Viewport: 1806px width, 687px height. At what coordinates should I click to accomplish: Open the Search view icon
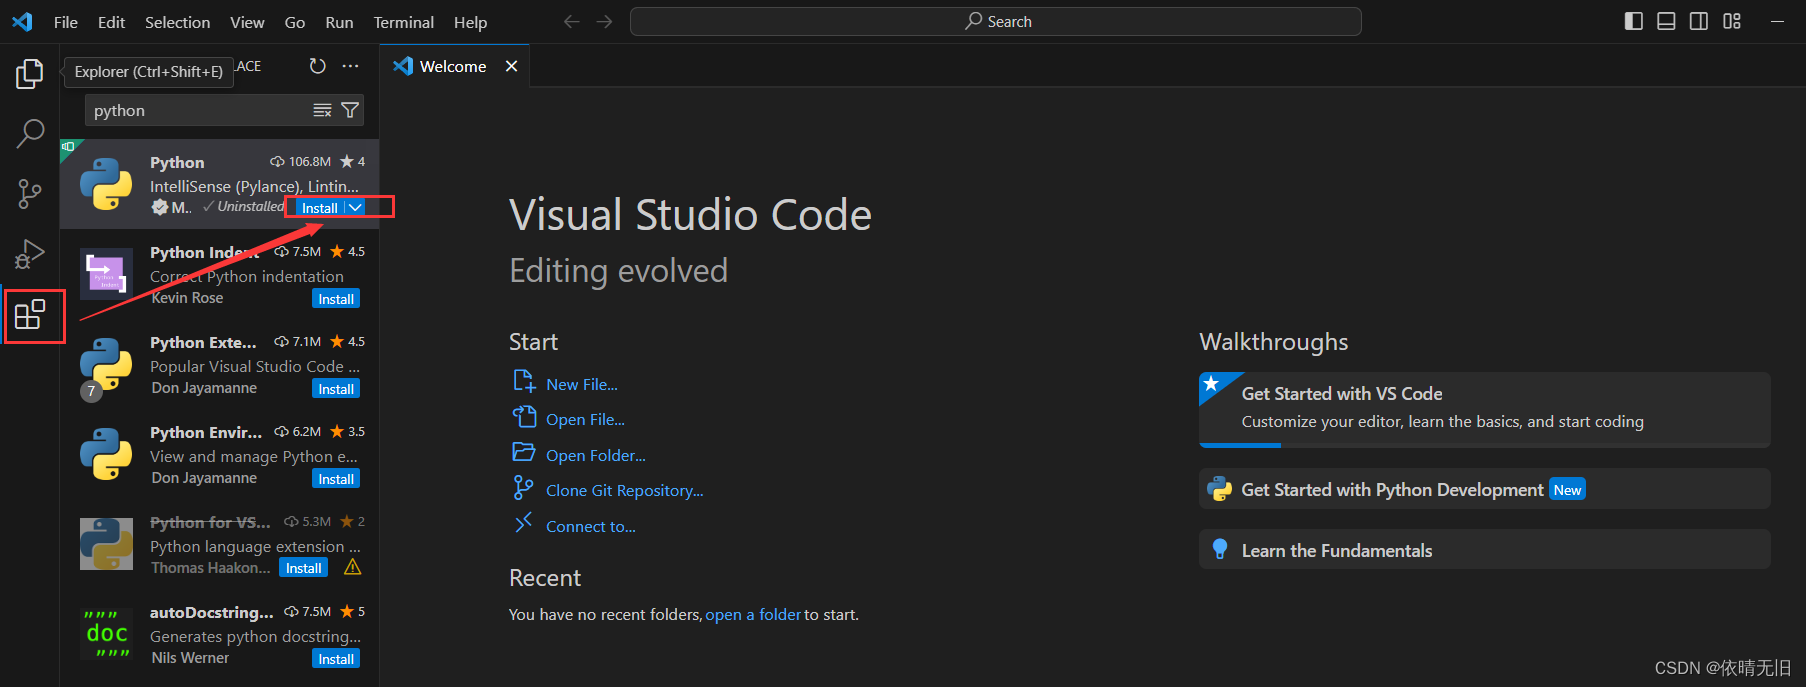pyautogui.click(x=30, y=133)
